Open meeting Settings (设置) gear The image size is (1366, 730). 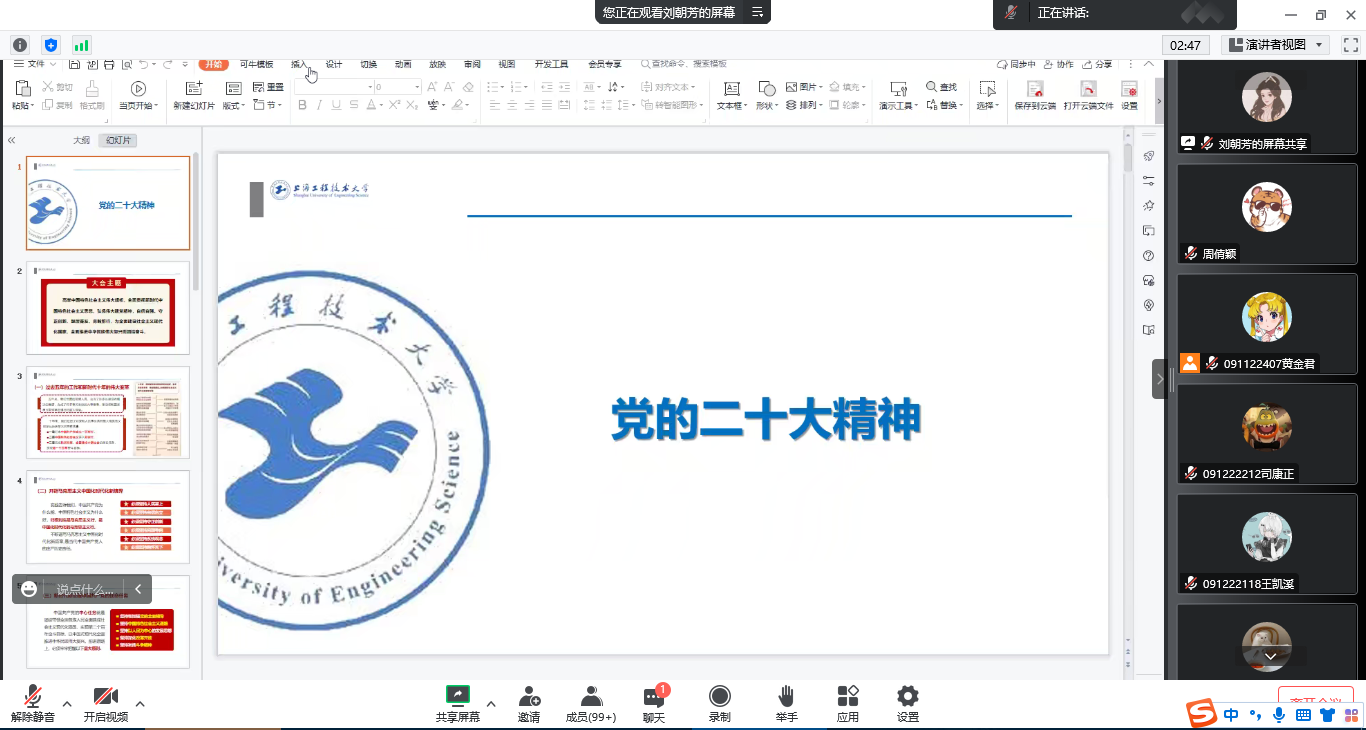point(907,696)
